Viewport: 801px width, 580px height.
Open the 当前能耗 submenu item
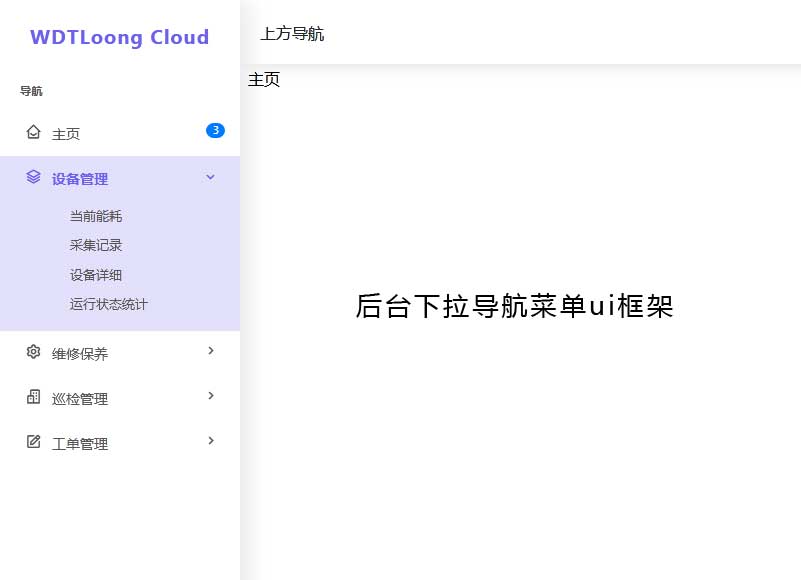(96, 216)
